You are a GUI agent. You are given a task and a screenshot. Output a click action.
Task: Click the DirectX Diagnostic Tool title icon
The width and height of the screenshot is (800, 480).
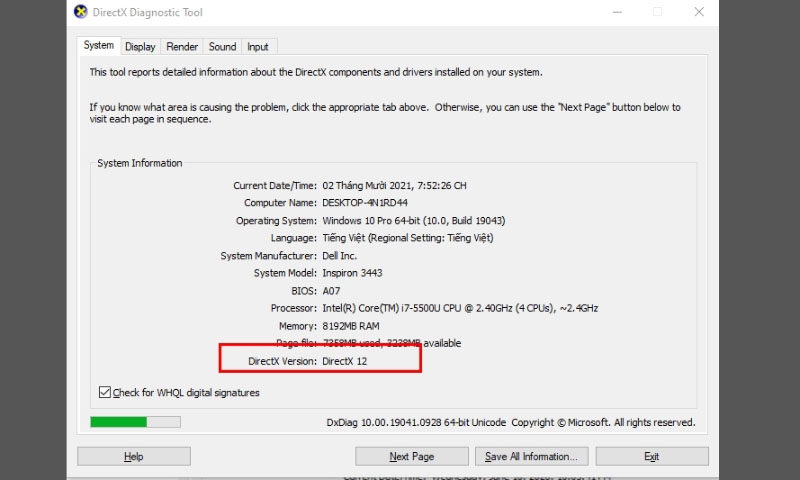pyautogui.click(x=81, y=12)
